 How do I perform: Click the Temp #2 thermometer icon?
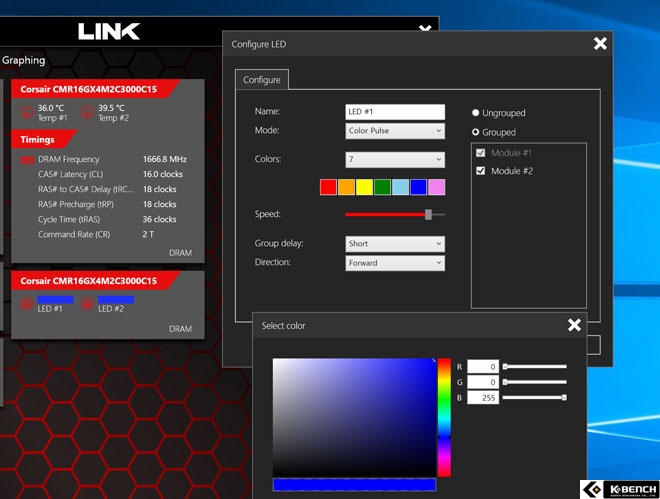[87, 112]
